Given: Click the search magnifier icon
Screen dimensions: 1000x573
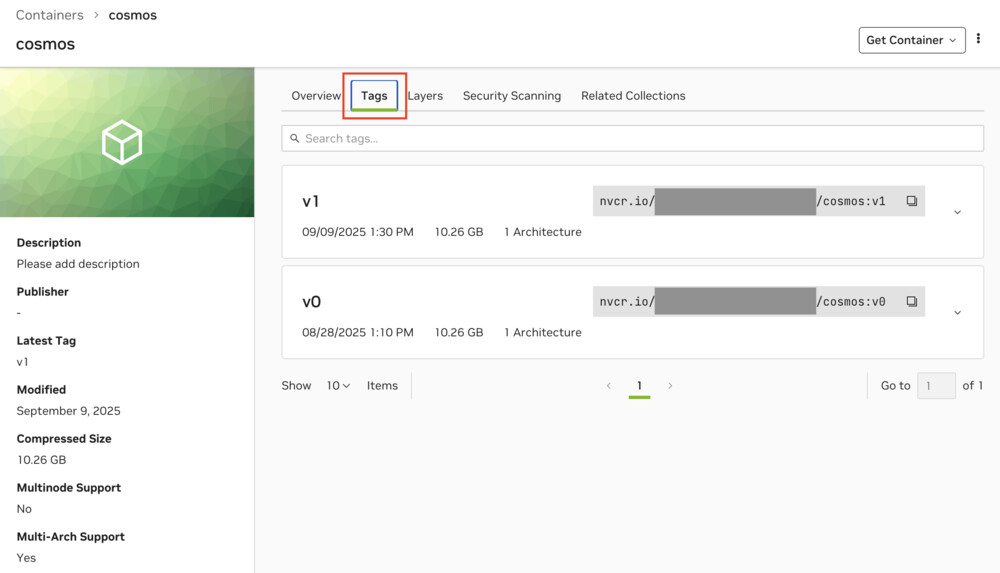Looking at the screenshot, I should (295, 139).
